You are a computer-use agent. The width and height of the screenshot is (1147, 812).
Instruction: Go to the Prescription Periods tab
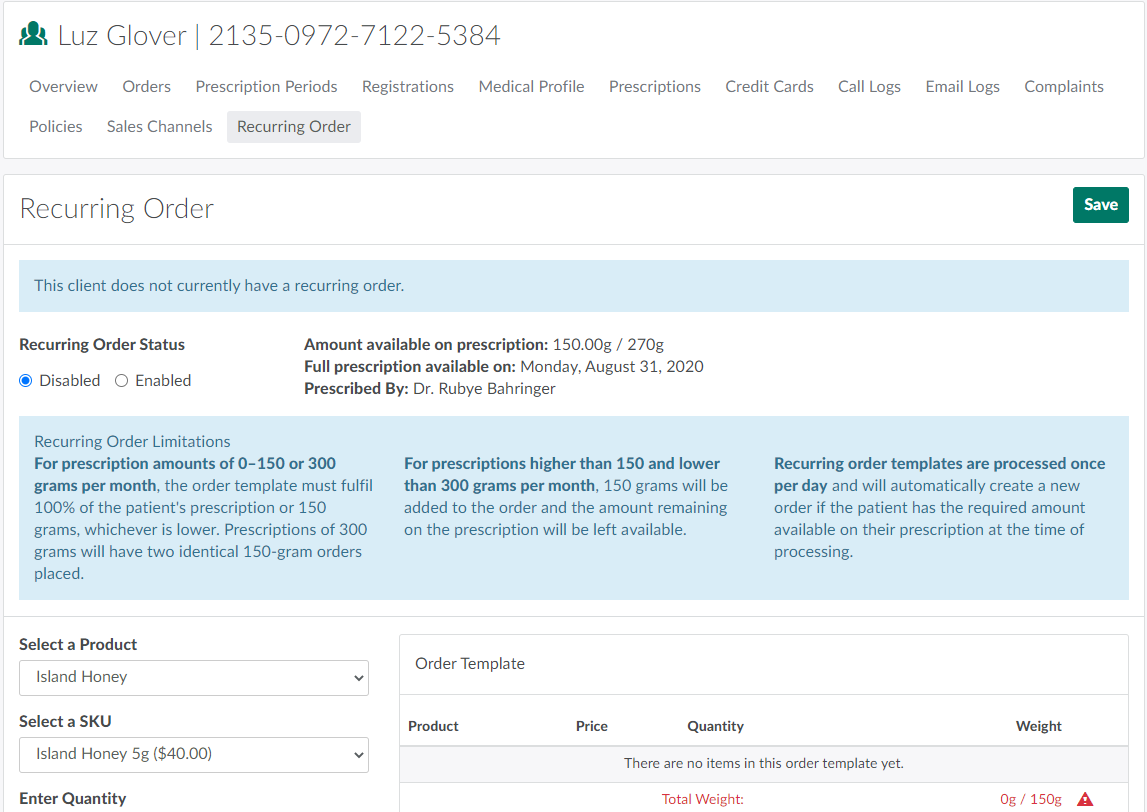coord(266,87)
